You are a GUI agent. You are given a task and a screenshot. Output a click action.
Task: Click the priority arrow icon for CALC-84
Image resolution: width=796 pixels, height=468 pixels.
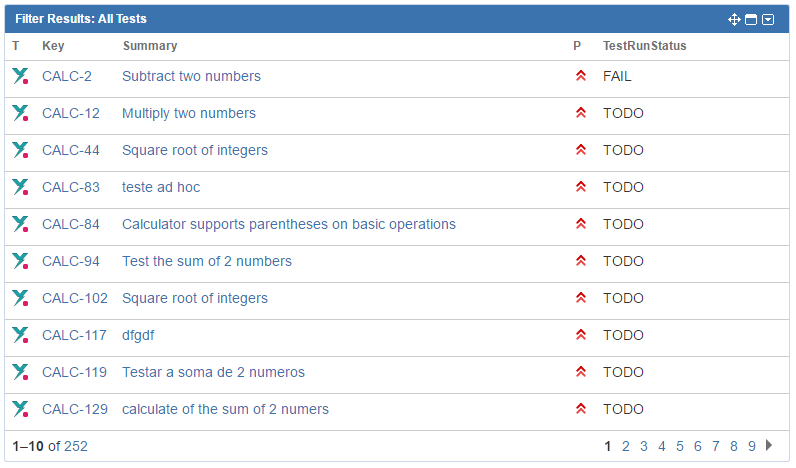[581, 224]
